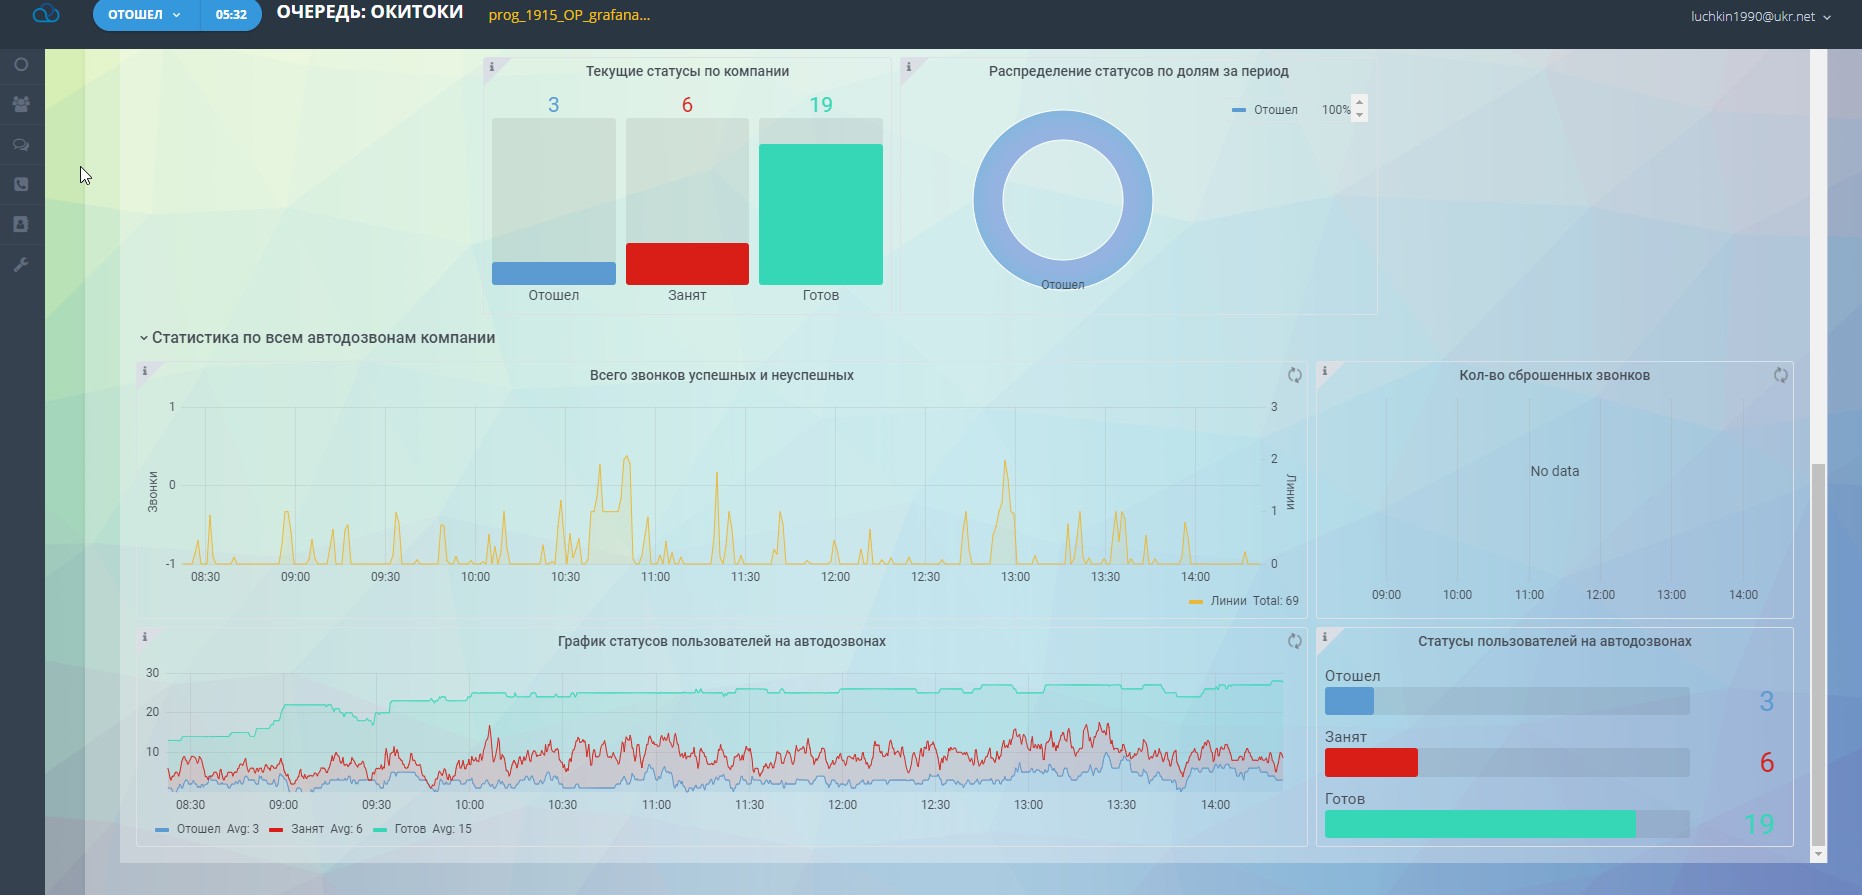Screen dimensions: 1862x895
Task: Open the chat bubbles sidebar icon
Action: coord(21,145)
